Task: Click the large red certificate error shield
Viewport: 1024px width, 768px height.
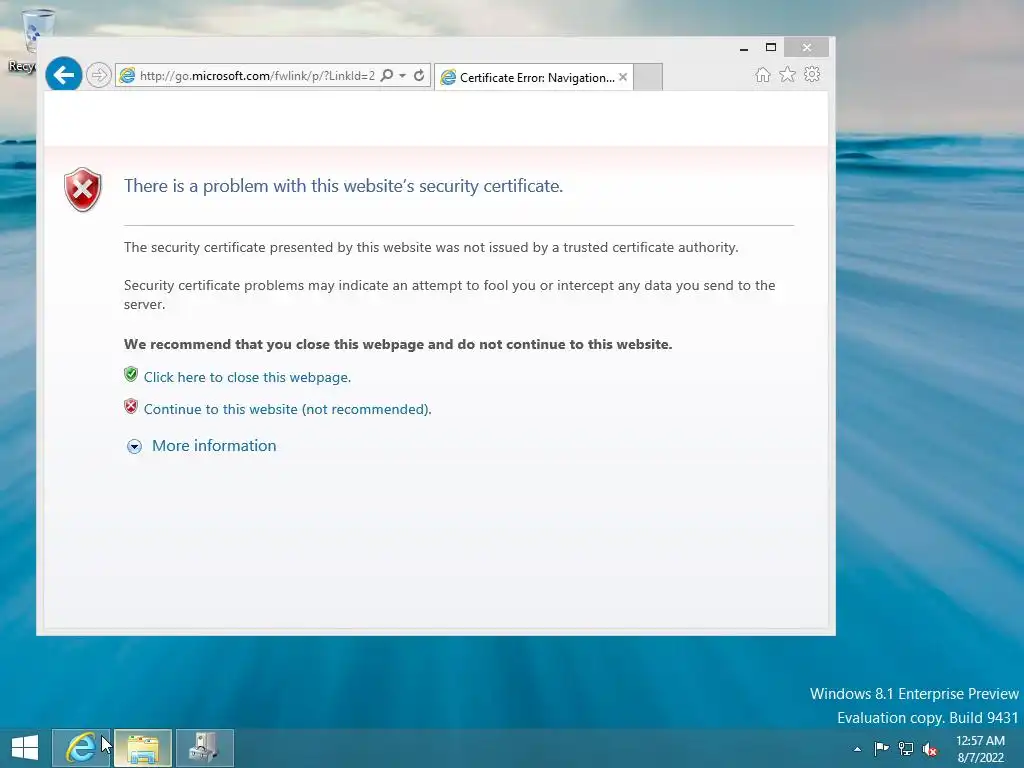Action: (x=83, y=189)
